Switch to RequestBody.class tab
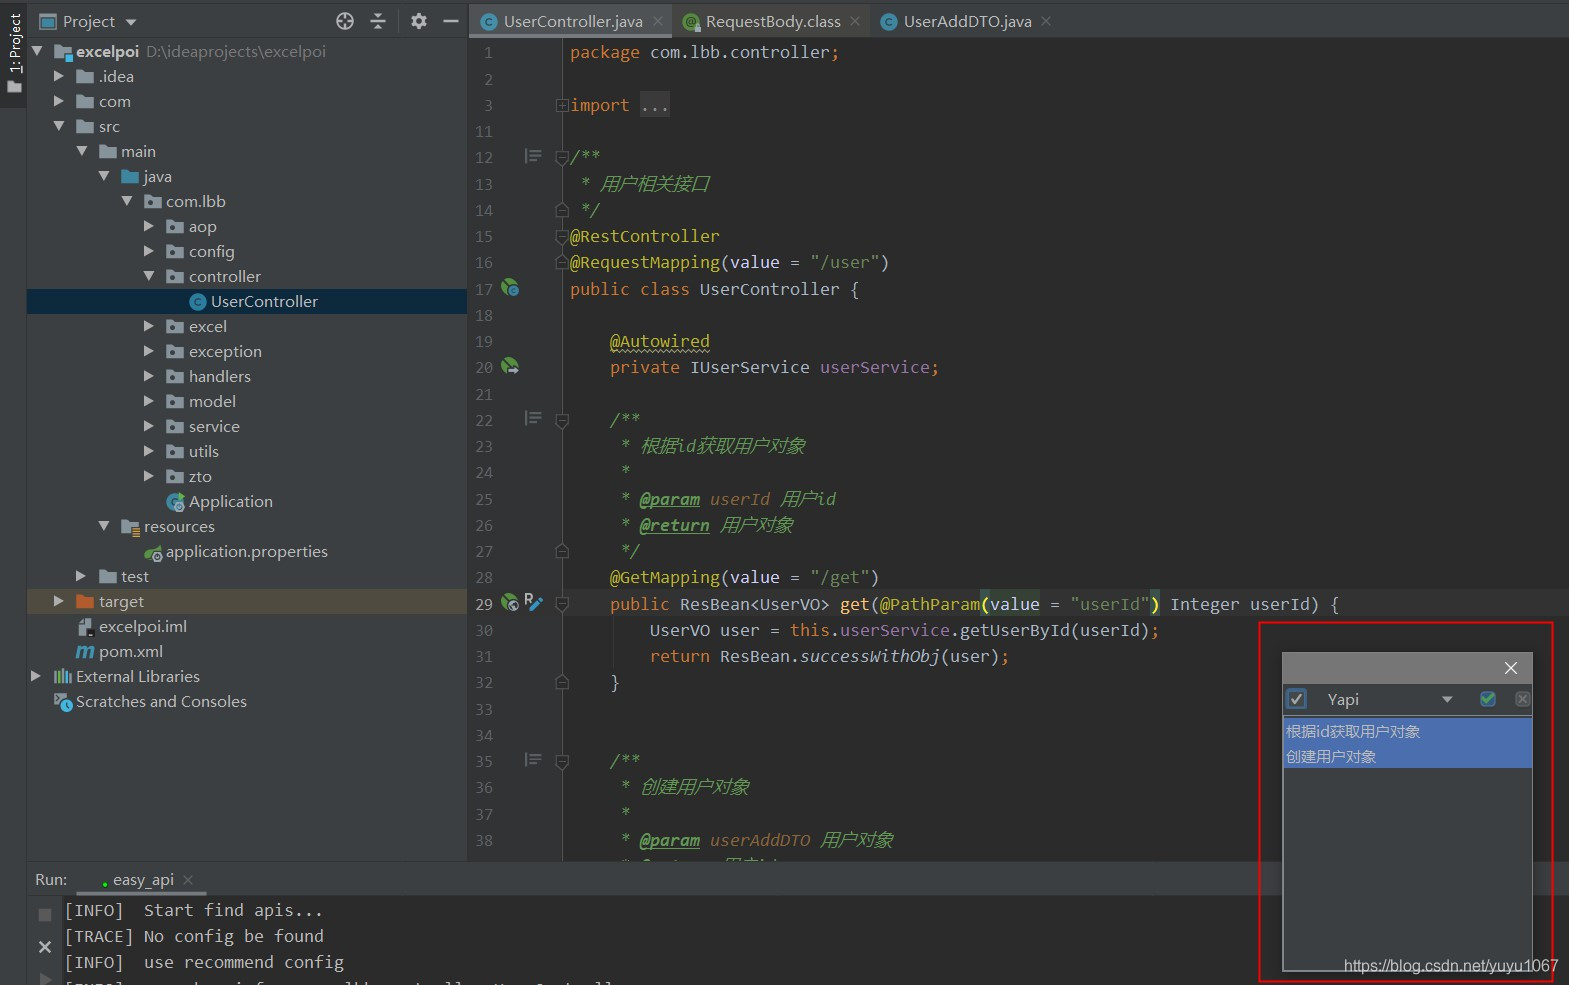This screenshot has width=1569, height=985. pyautogui.click(x=772, y=21)
